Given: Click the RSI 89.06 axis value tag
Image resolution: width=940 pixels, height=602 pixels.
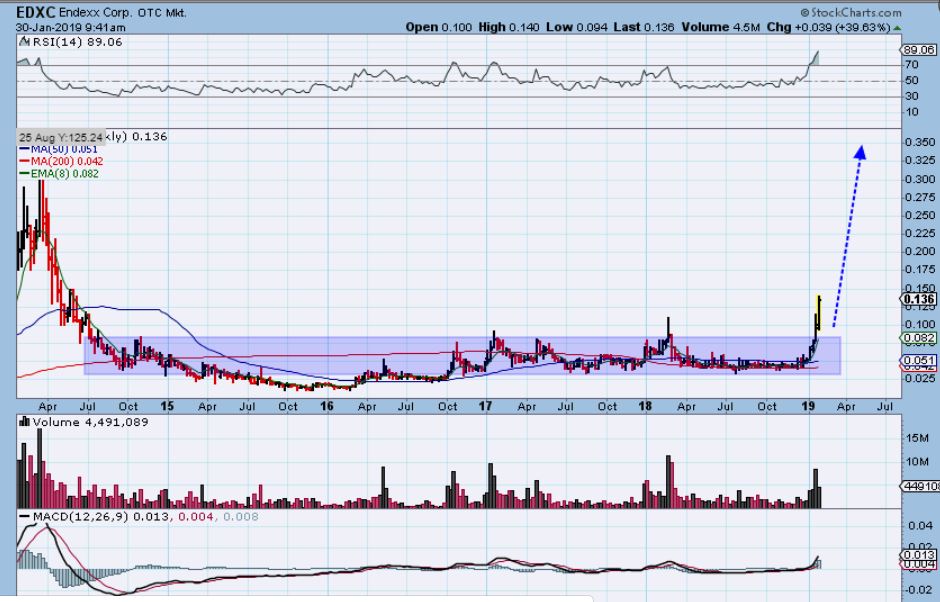Looking at the screenshot, I should coord(919,50).
